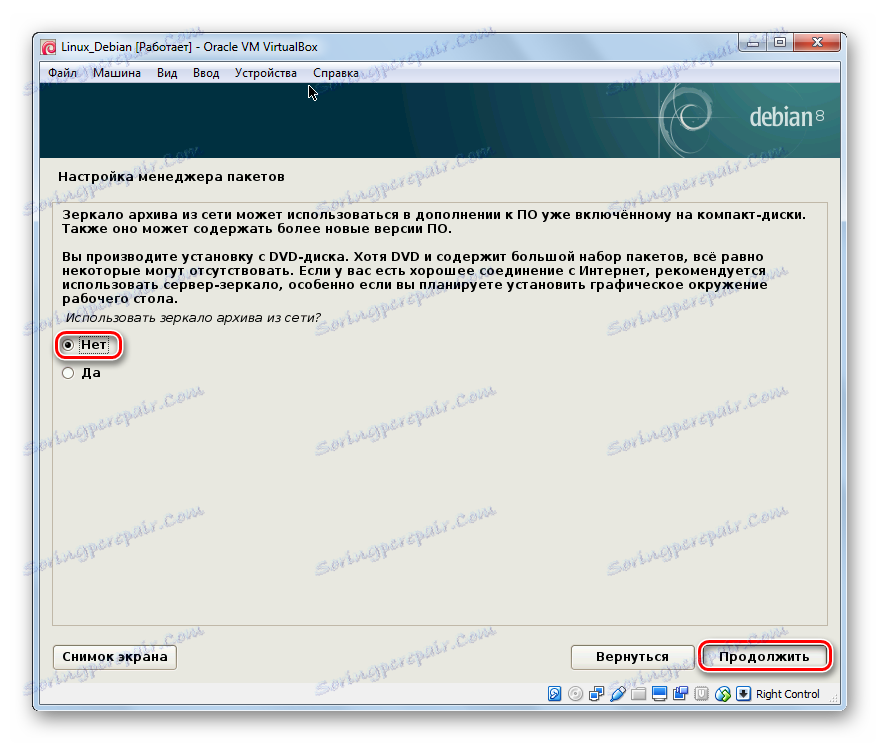Close the VirtualBox window

817,43
